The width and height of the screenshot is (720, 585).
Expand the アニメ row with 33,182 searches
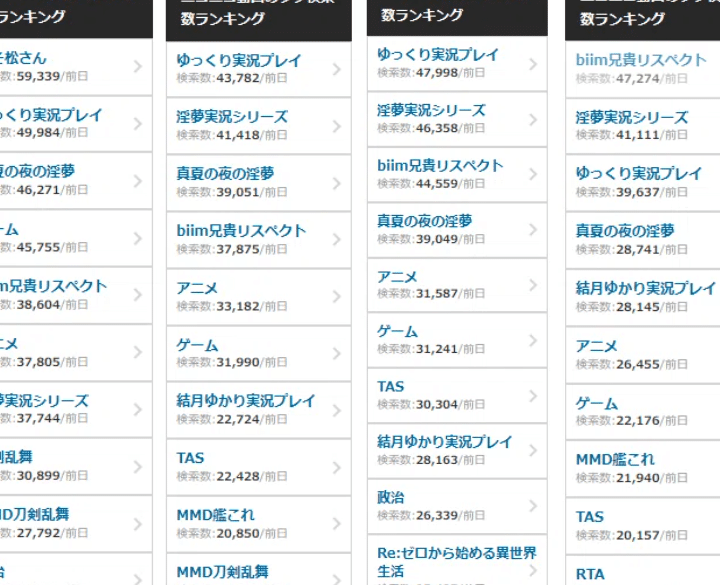click(x=336, y=297)
